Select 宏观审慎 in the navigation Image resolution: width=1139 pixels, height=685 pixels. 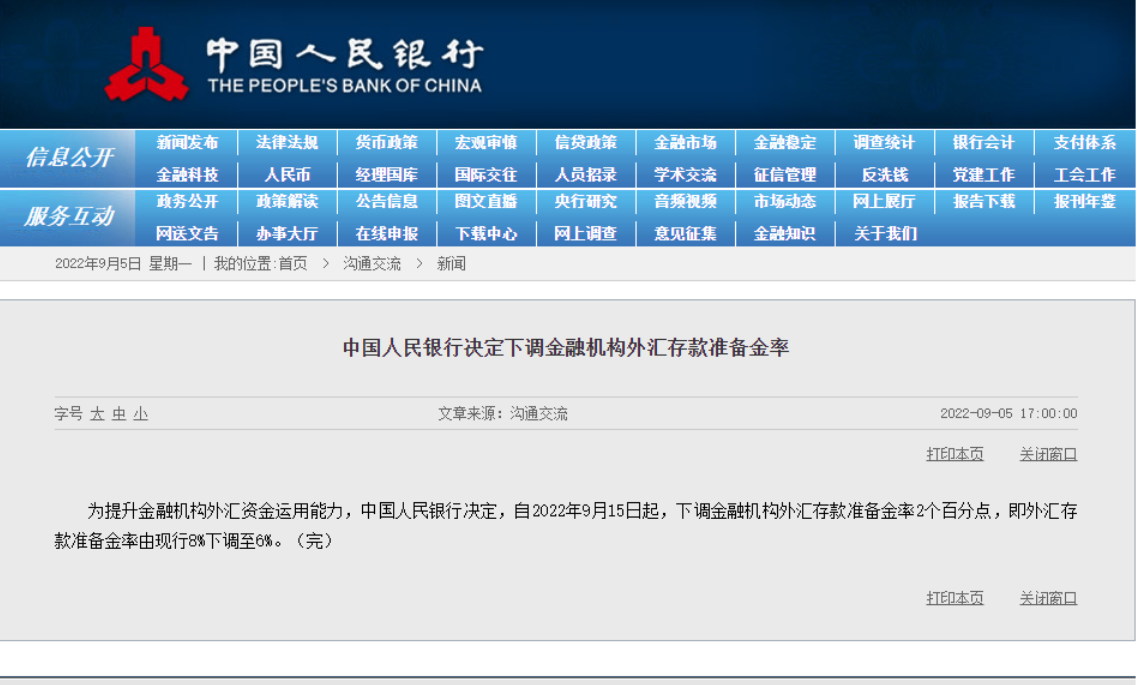pyautogui.click(x=486, y=142)
